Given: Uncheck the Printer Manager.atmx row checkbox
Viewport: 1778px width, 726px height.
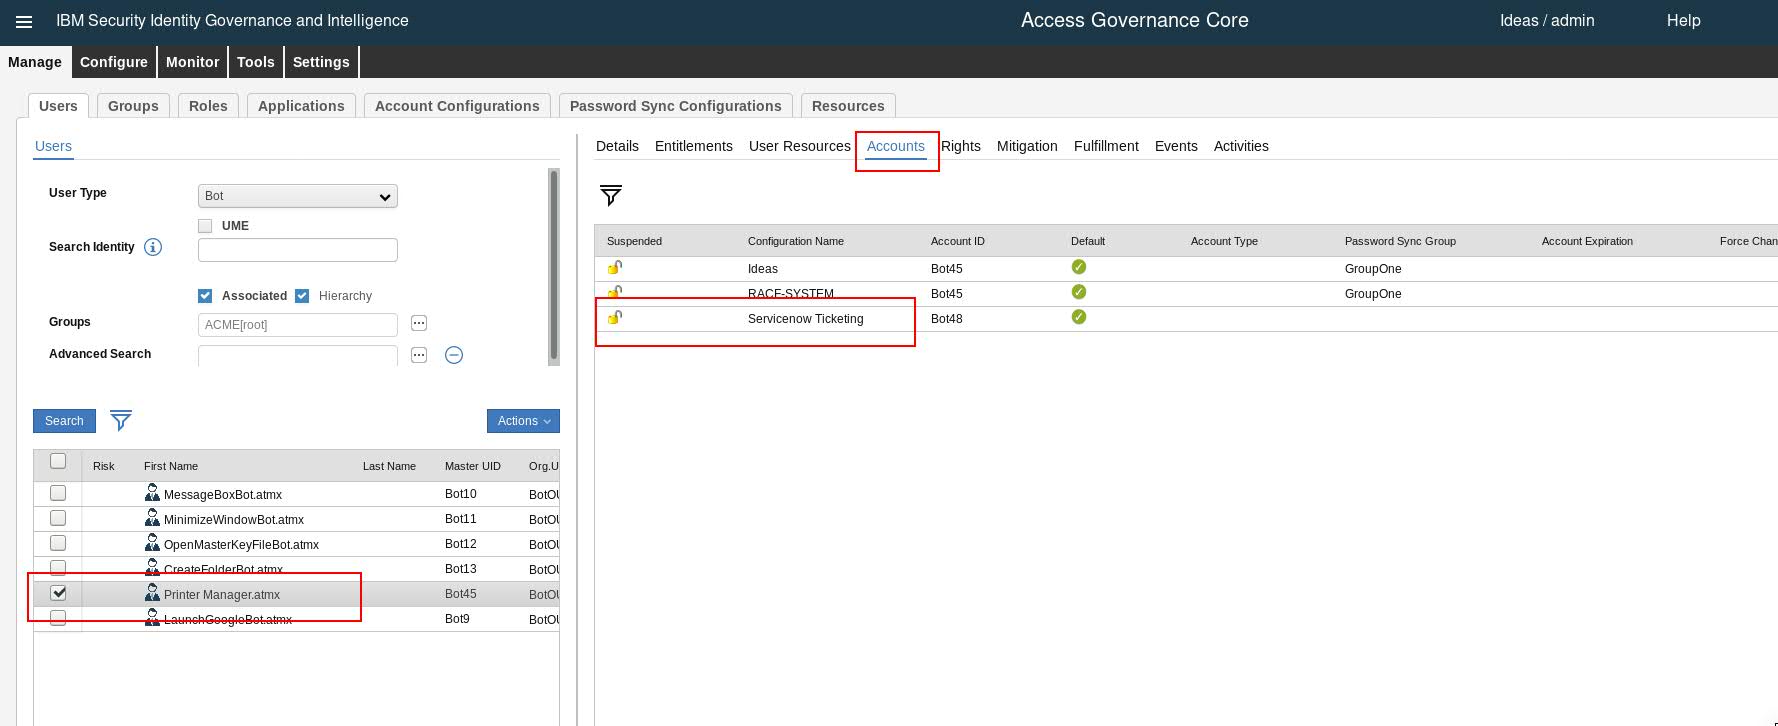Looking at the screenshot, I should point(58,593).
